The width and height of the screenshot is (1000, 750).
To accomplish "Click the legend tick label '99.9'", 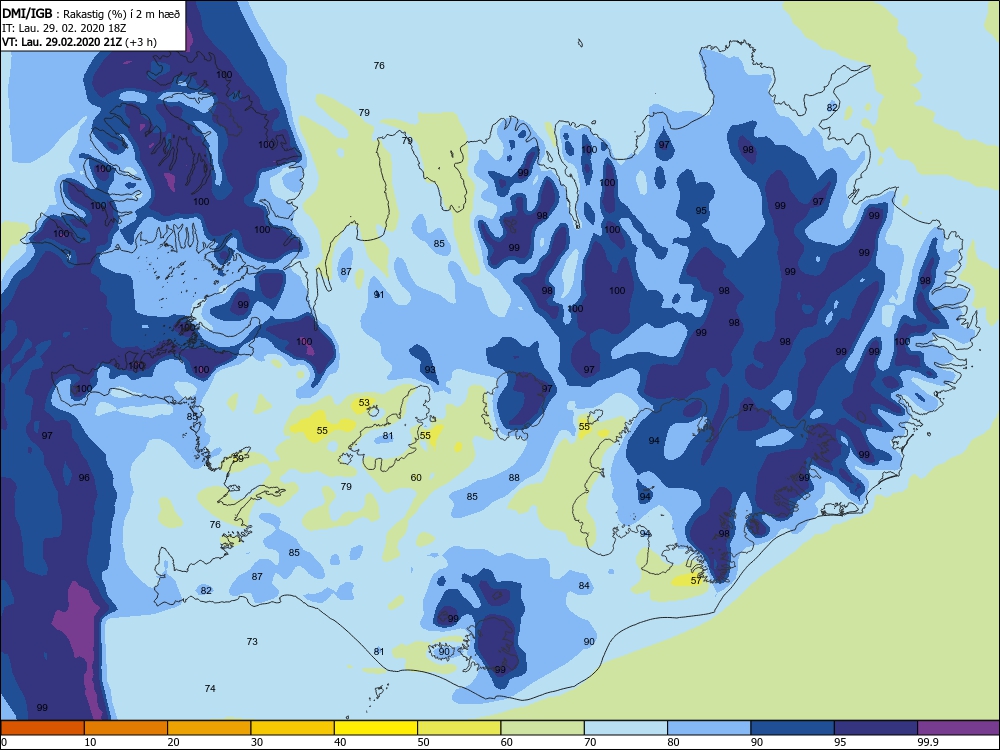I will (x=927, y=742).
